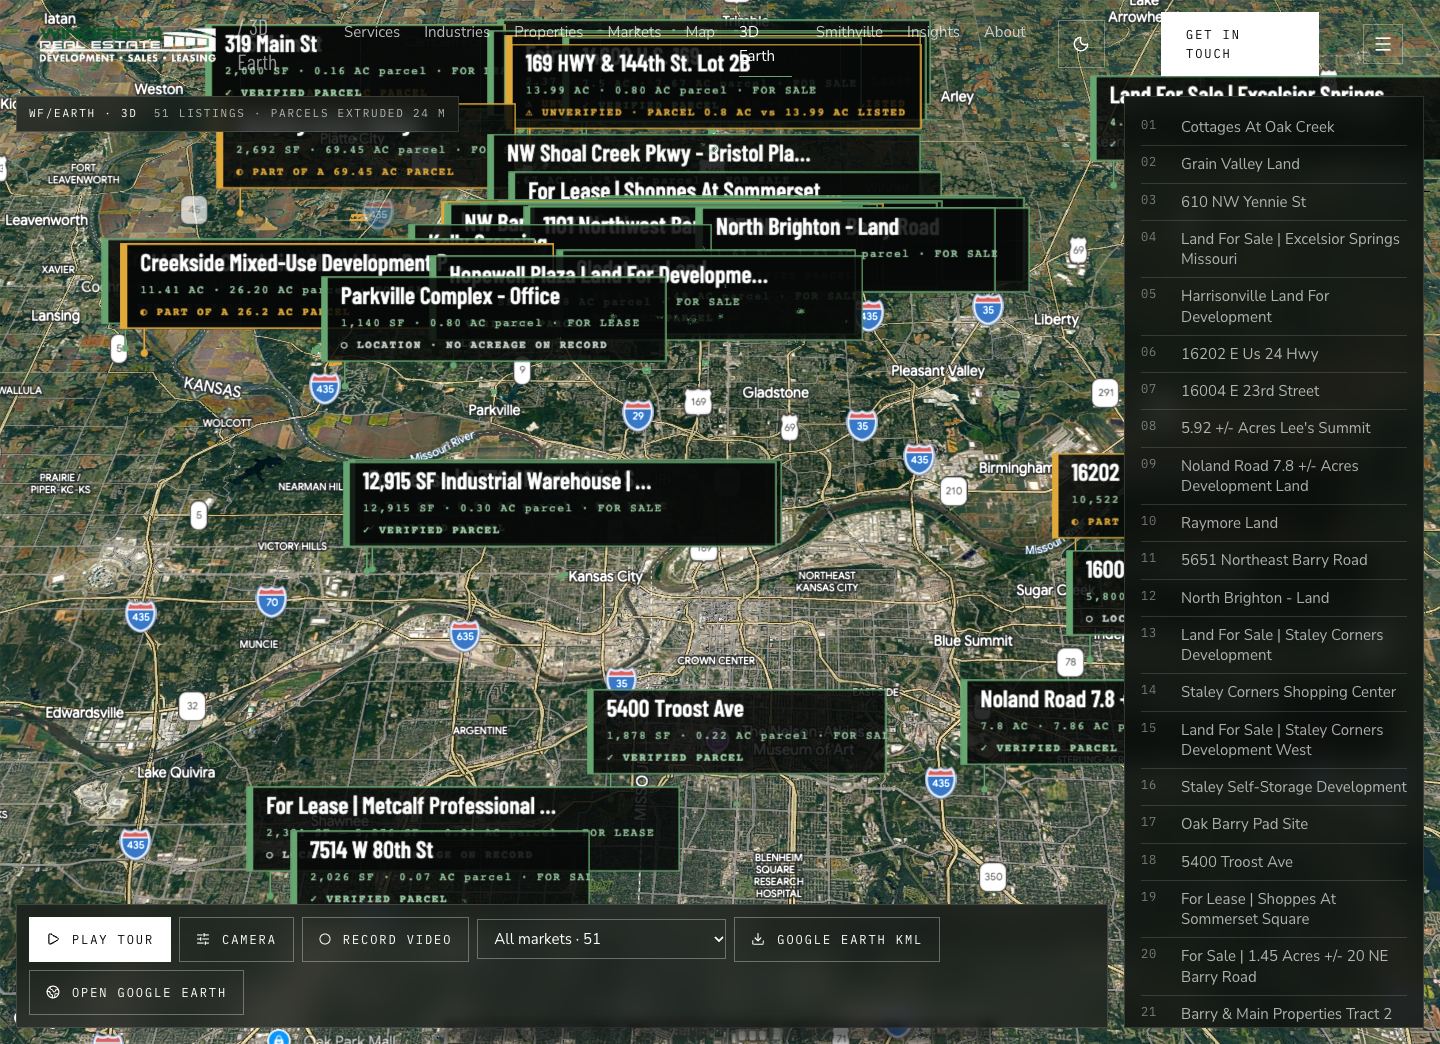Open the hamburger menu icon
1440x1044 pixels.
point(1383,44)
